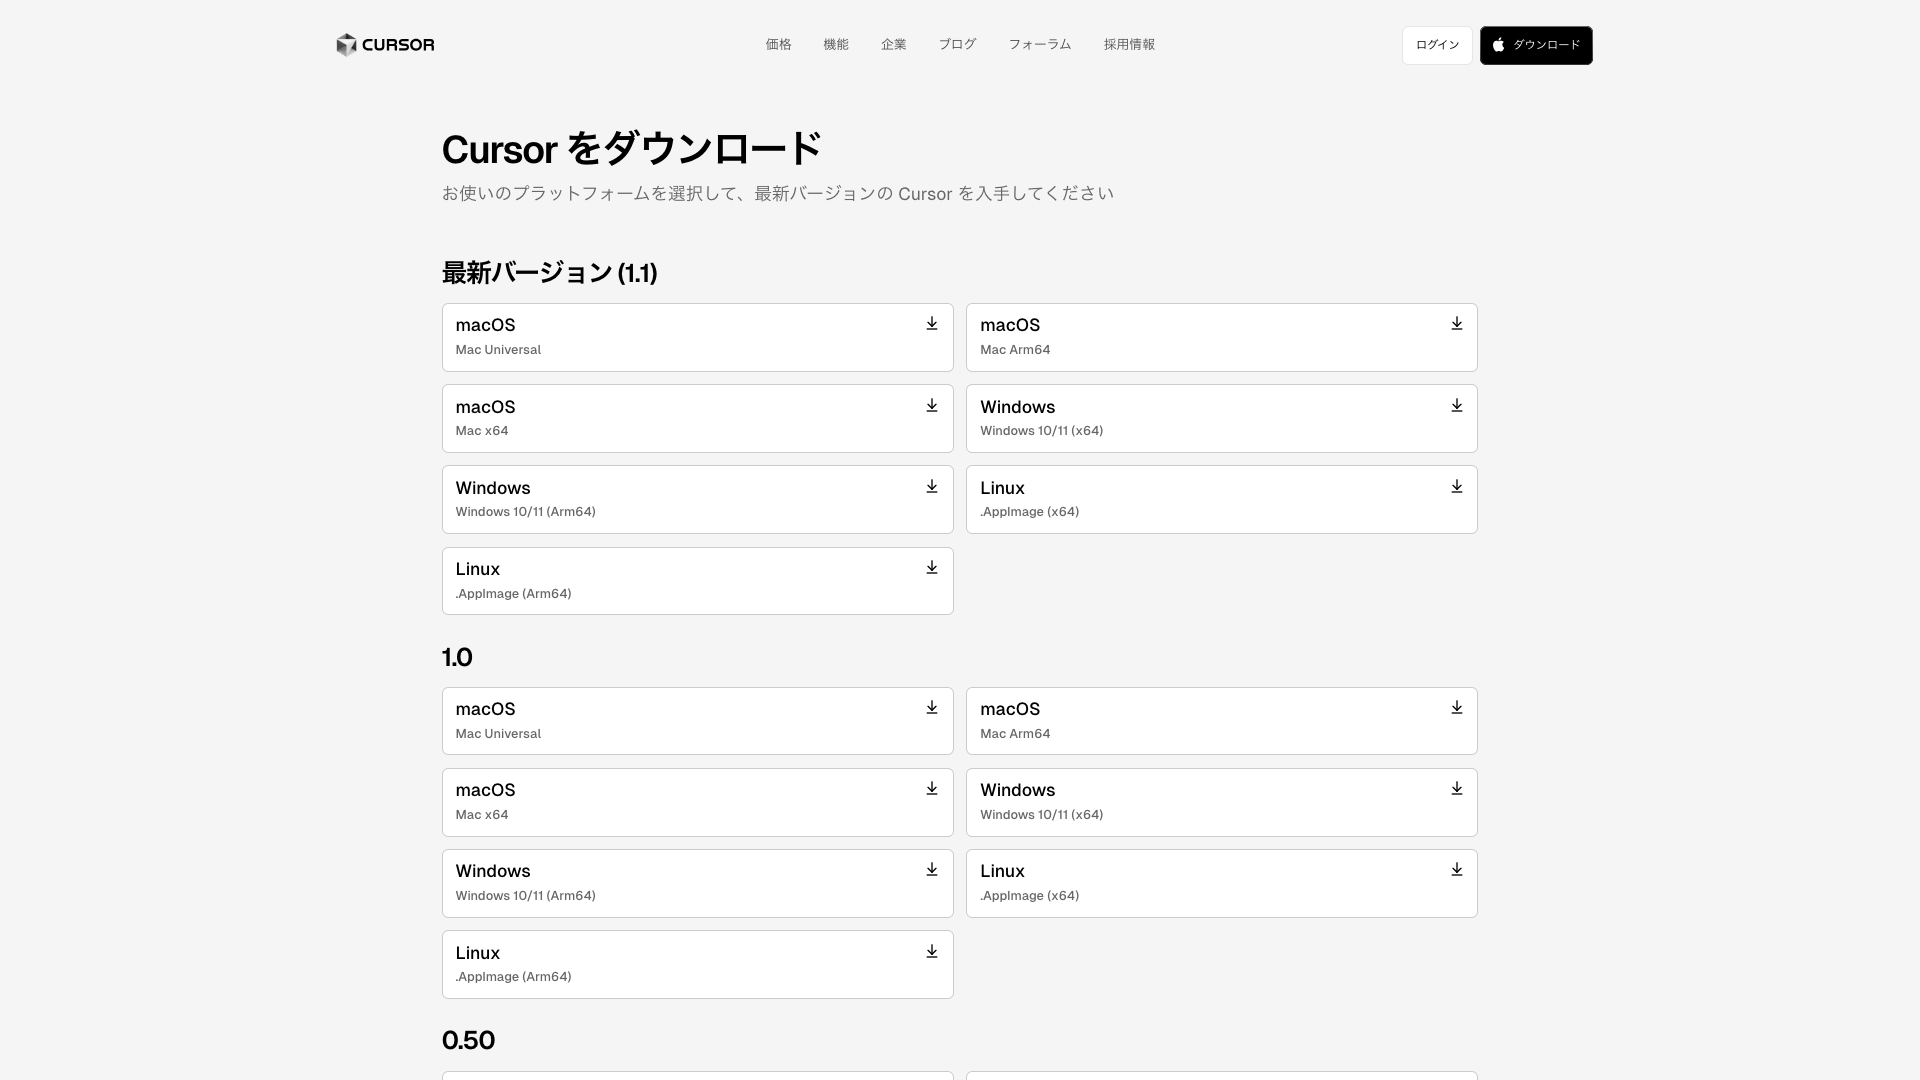This screenshot has height=1080, width=1920.
Task: Select the 1.1 Windows 10/11 (Arm64) text
Action: [x=525, y=512]
